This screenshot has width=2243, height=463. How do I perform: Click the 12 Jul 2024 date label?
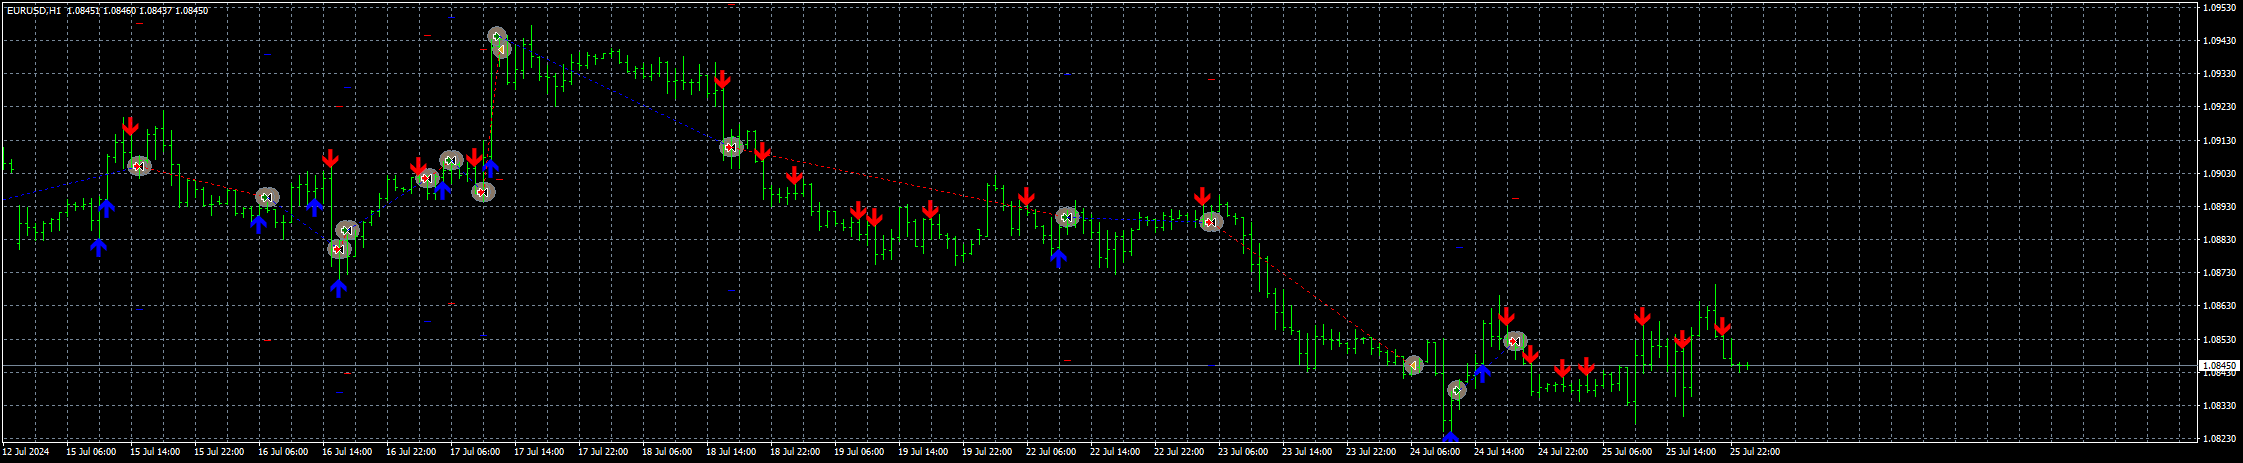tap(26, 452)
